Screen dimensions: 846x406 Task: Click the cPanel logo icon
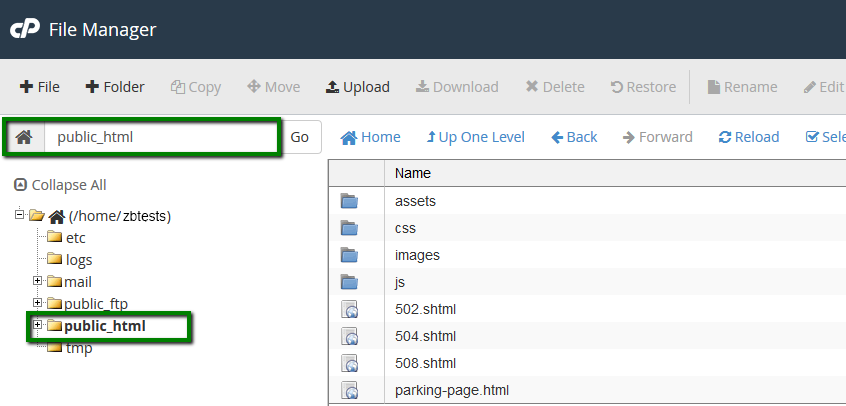pos(24,29)
